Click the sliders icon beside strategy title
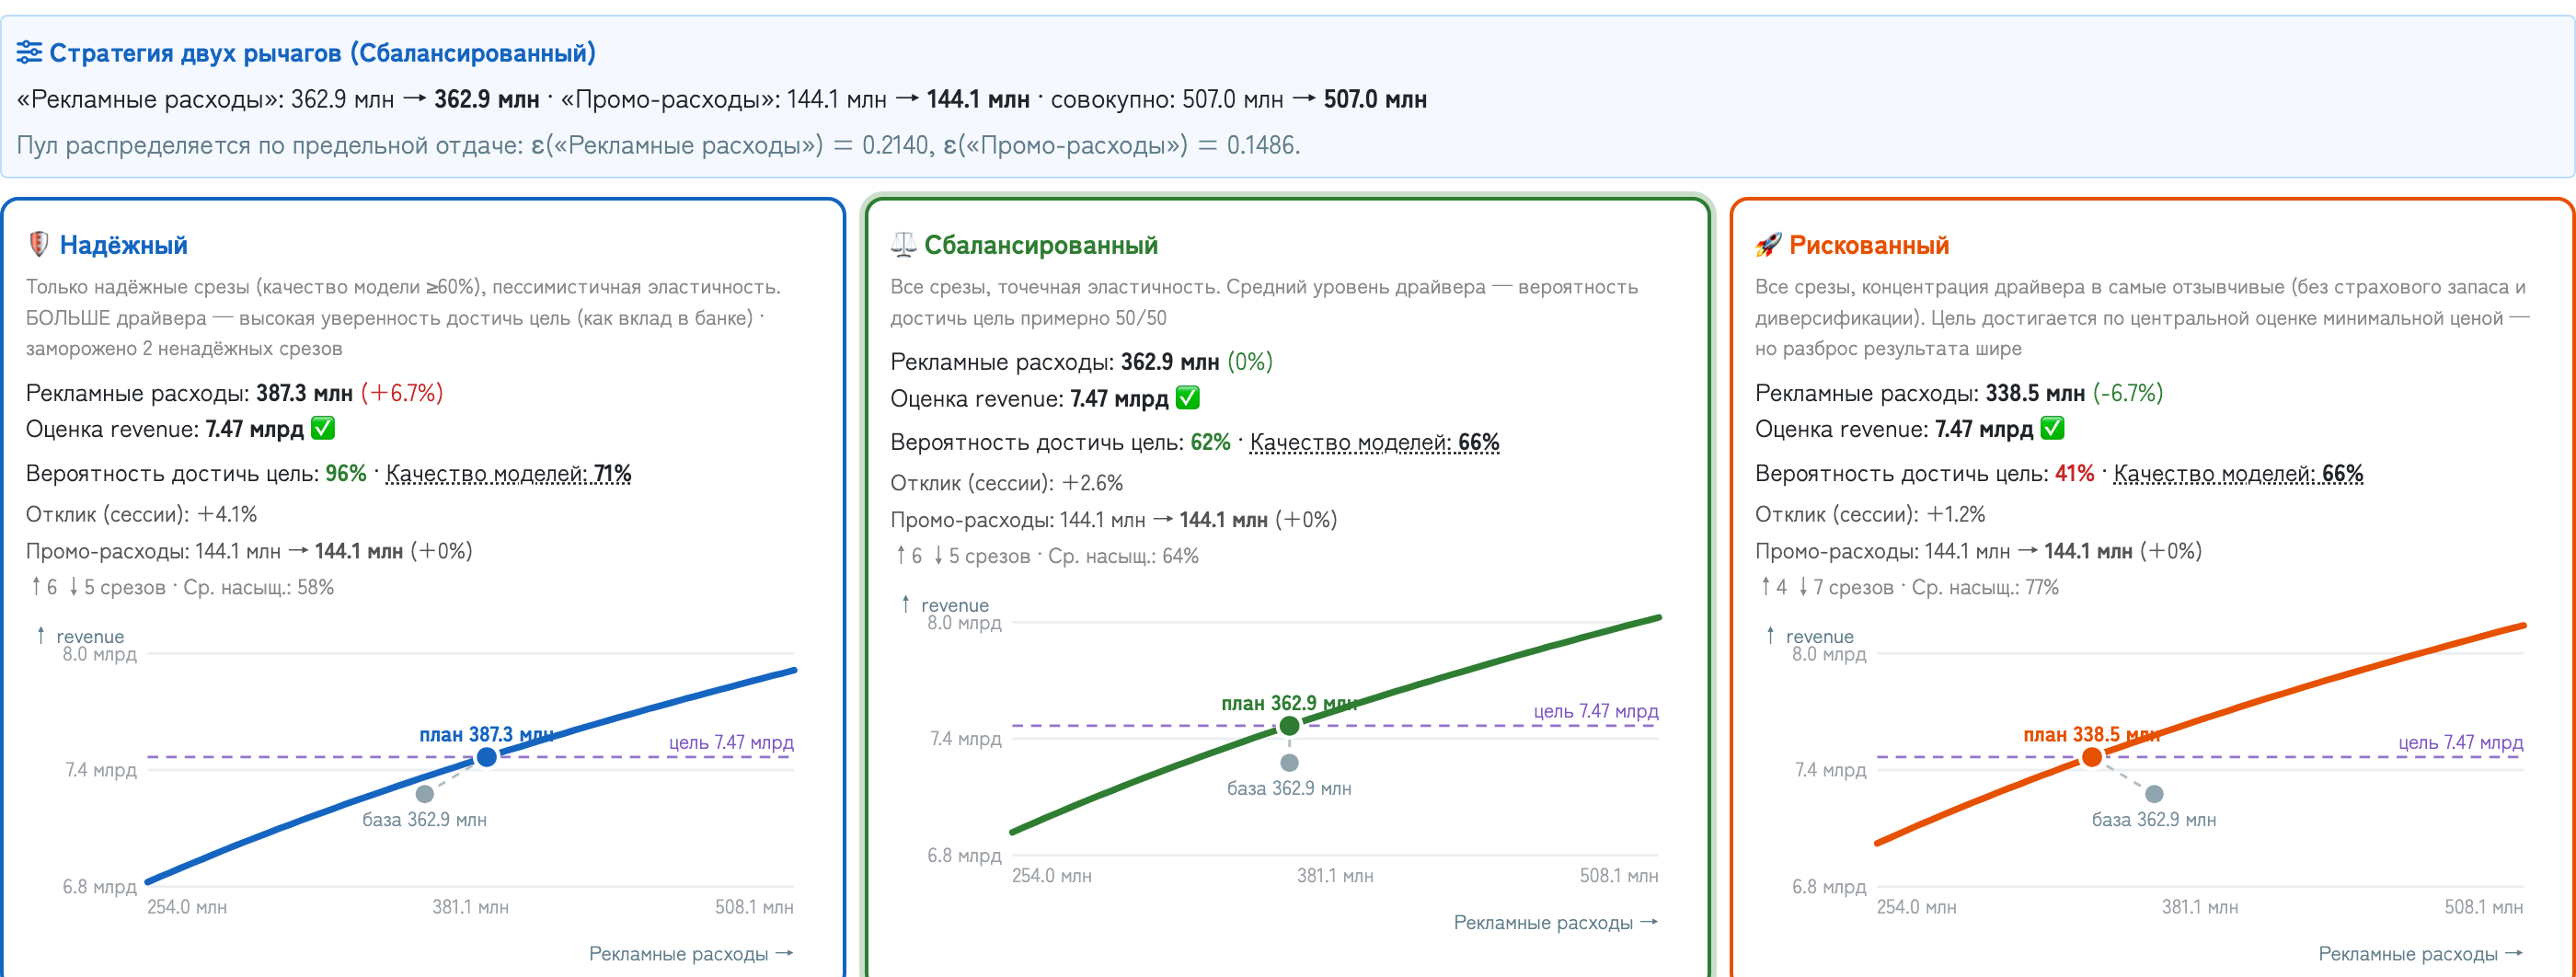Viewport: 2576px width, 977px height. (x=29, y=52)
